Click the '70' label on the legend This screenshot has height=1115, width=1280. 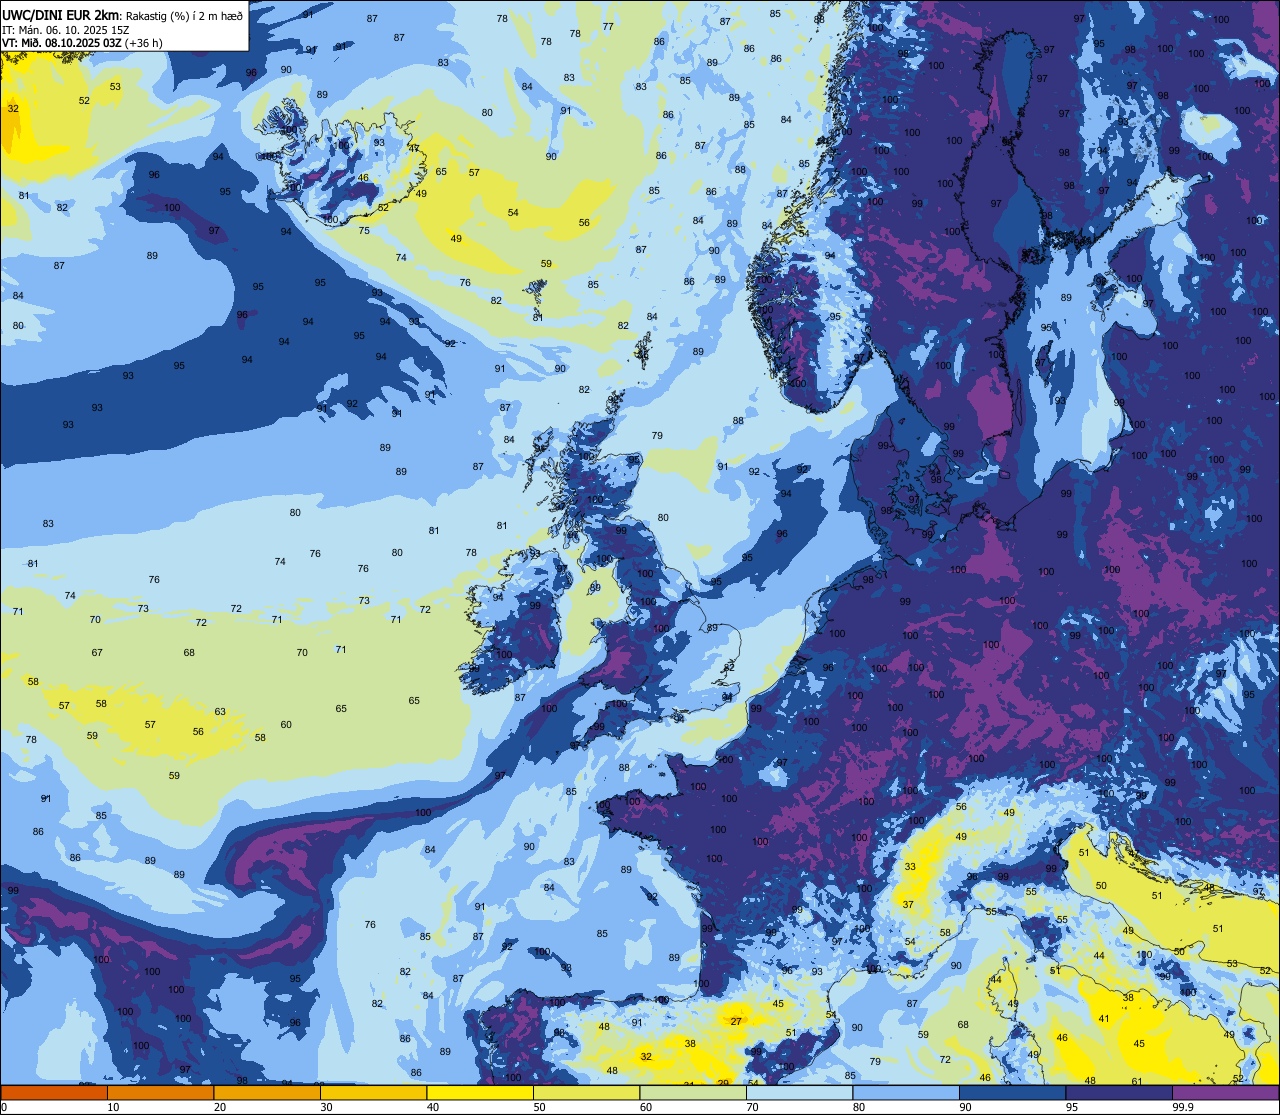[x=752, y=1107]
